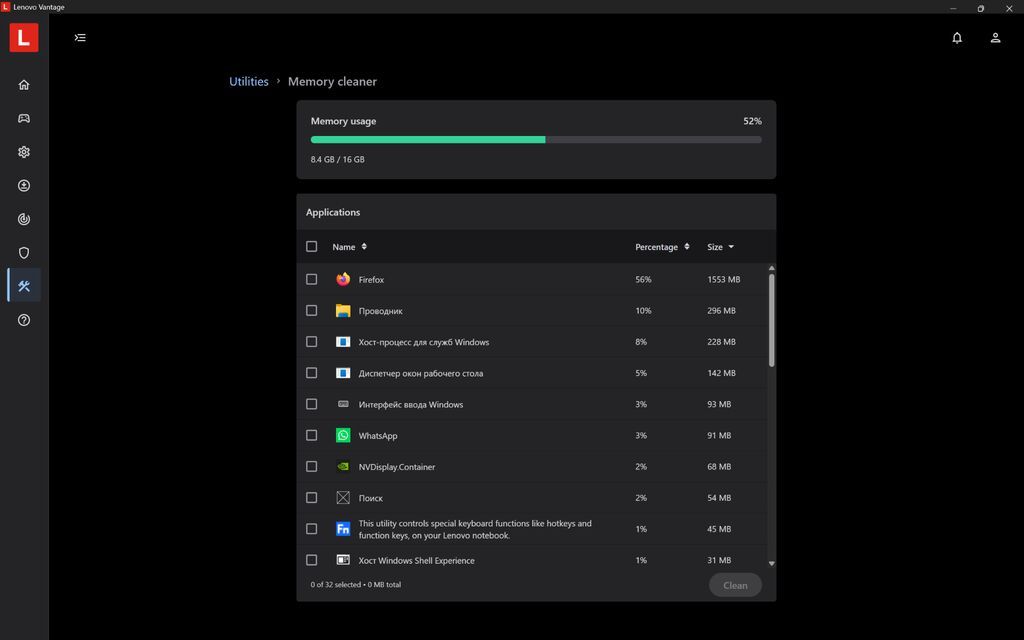Viewport: 1024px width, 640px height.
Task: Click the 52% memory usage value
Action: 752,121
